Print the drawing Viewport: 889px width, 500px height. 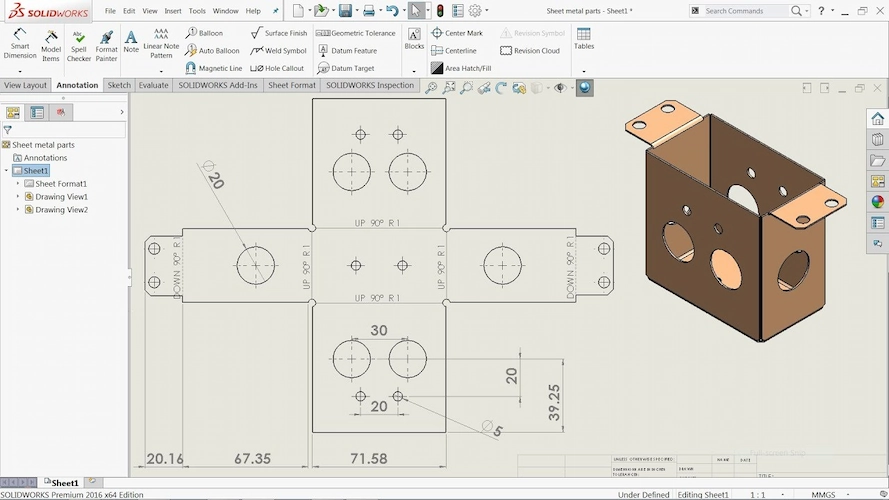[369, 10]
